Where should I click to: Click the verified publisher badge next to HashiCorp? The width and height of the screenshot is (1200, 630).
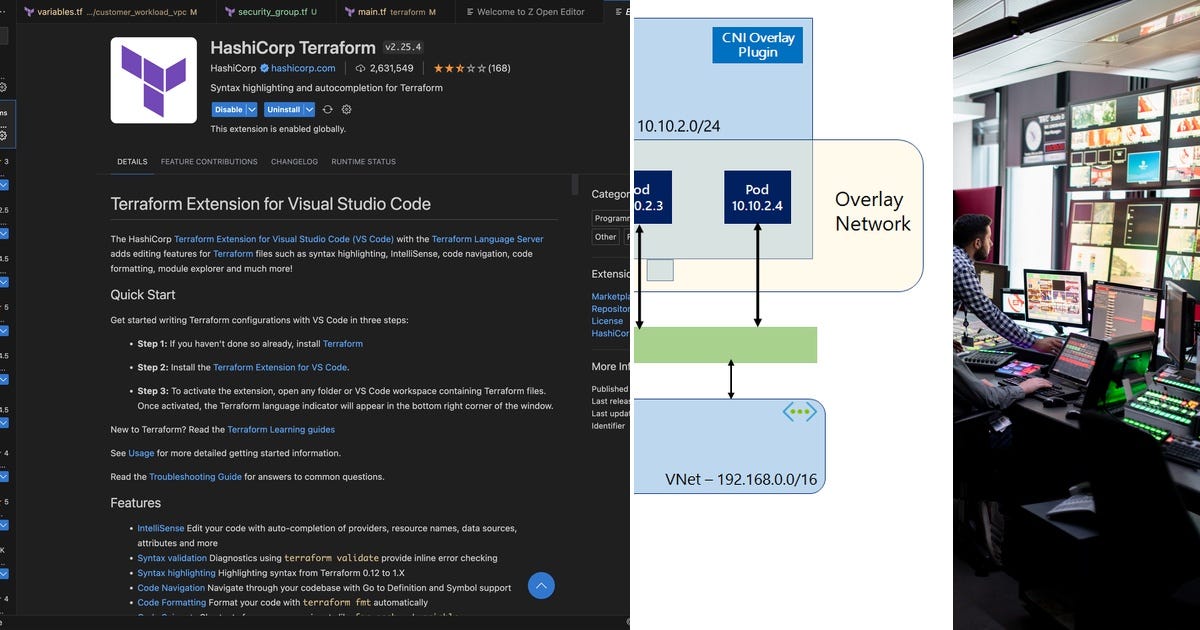click(x=264, y=68)
